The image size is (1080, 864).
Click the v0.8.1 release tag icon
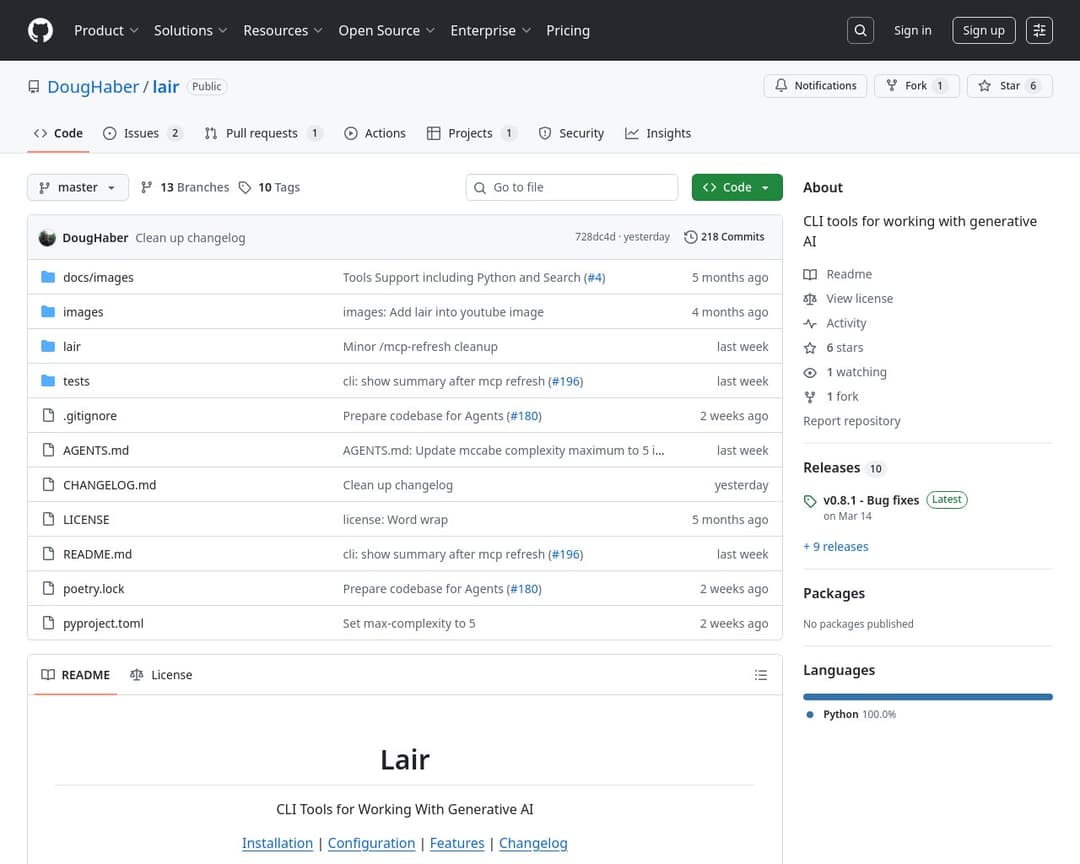click(x=810, y=501)
